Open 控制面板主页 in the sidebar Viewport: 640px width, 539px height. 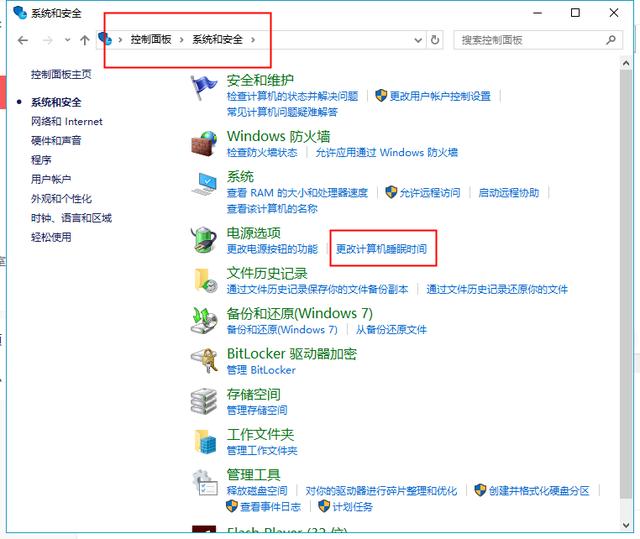61,74
